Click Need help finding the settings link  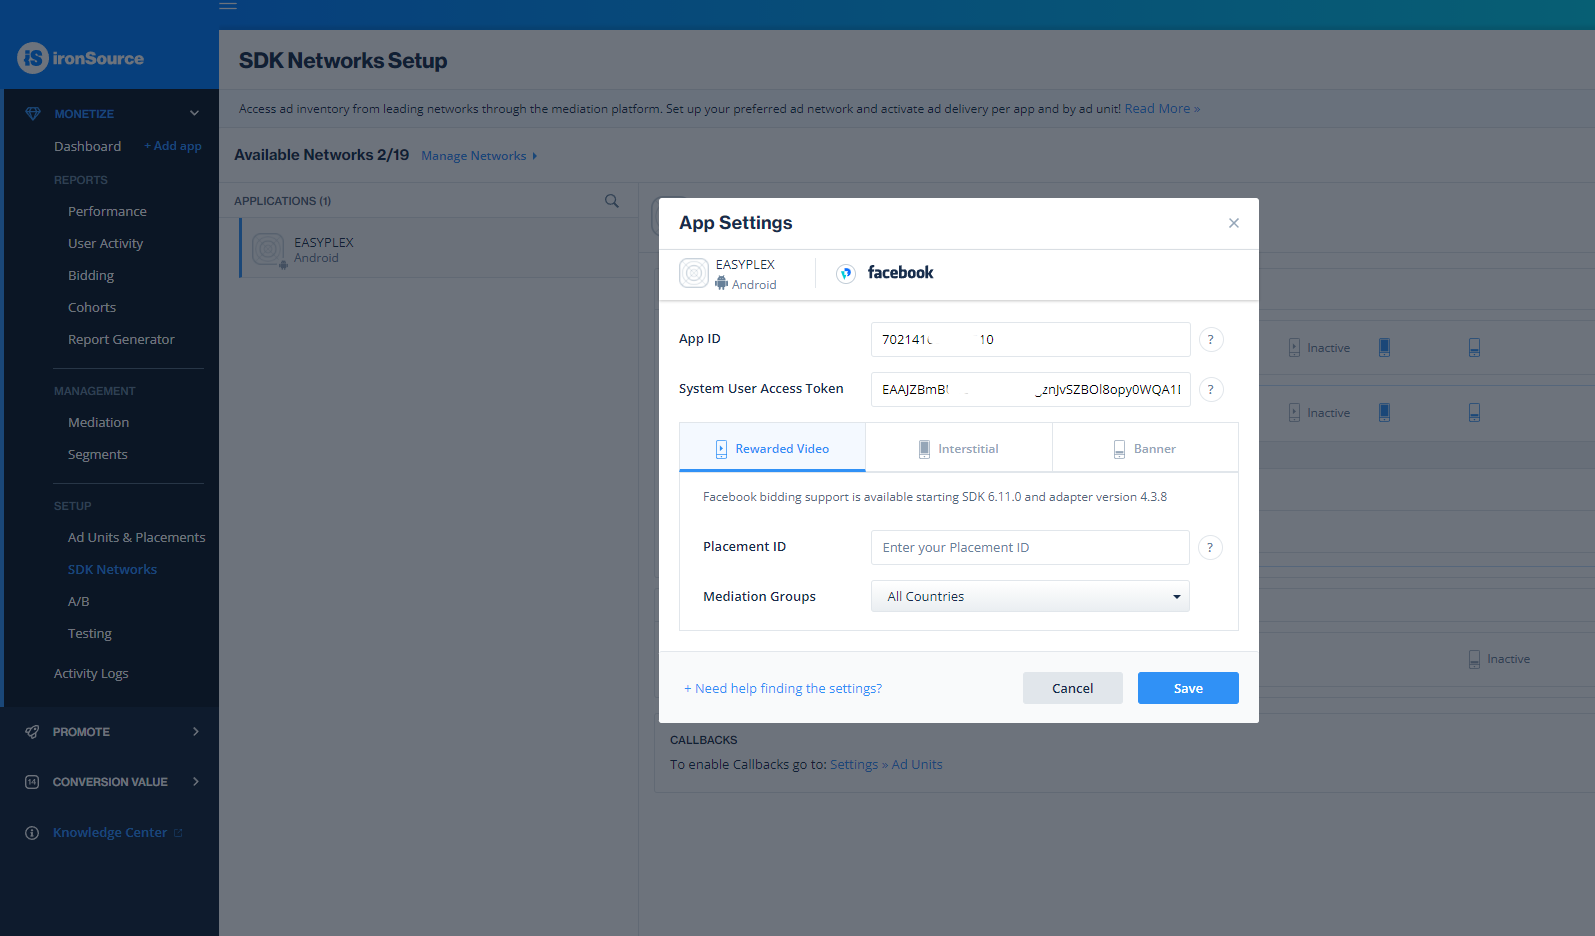783,688
